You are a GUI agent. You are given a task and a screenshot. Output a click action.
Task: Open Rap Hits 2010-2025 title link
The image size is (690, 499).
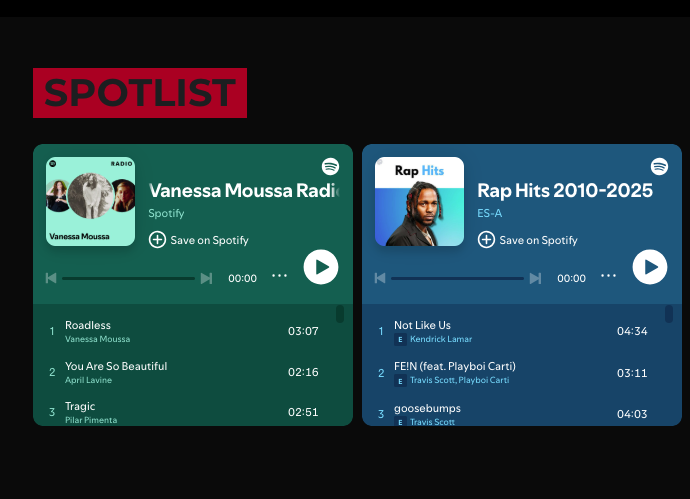tap(565, 191)
